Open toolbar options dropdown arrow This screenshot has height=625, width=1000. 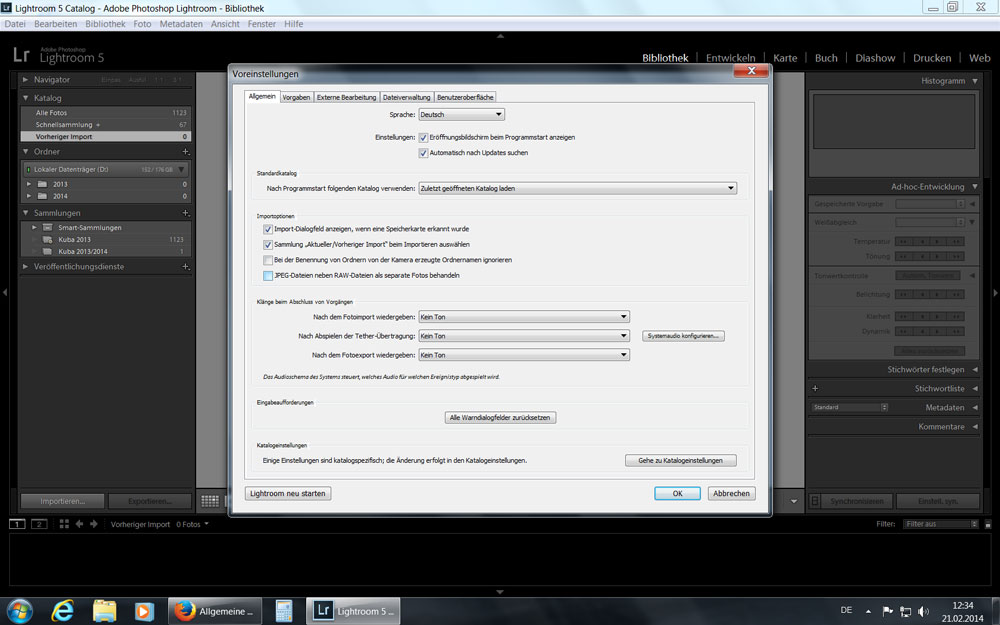click(794, 501)
